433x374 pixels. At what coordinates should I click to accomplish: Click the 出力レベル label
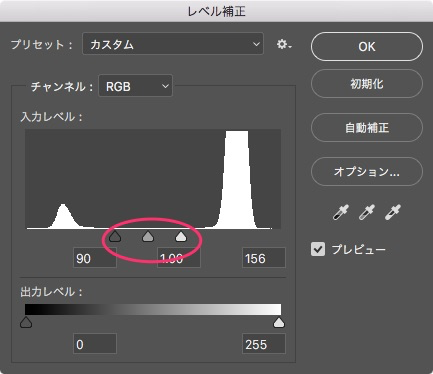[x=51, y=292]
